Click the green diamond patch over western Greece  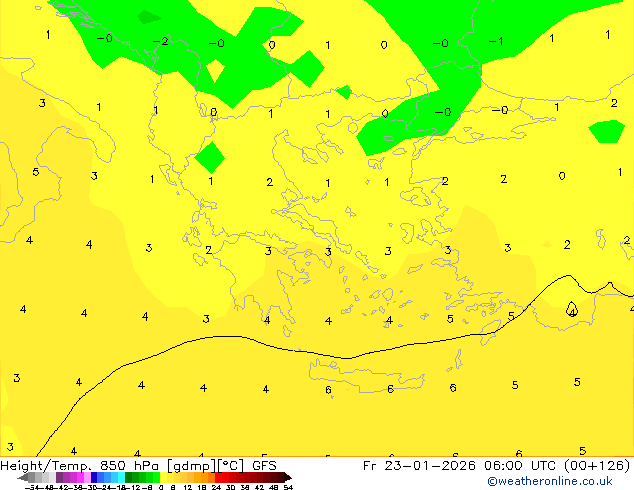(209, 157)
